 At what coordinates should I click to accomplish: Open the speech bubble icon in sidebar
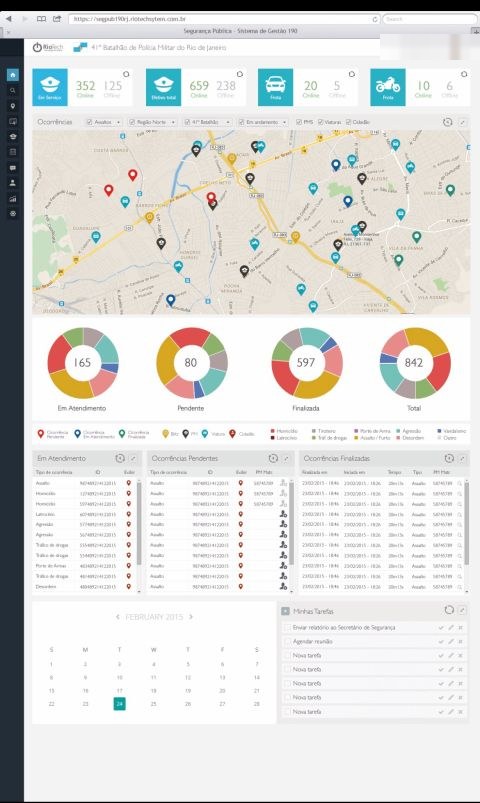tap(13, 167)
